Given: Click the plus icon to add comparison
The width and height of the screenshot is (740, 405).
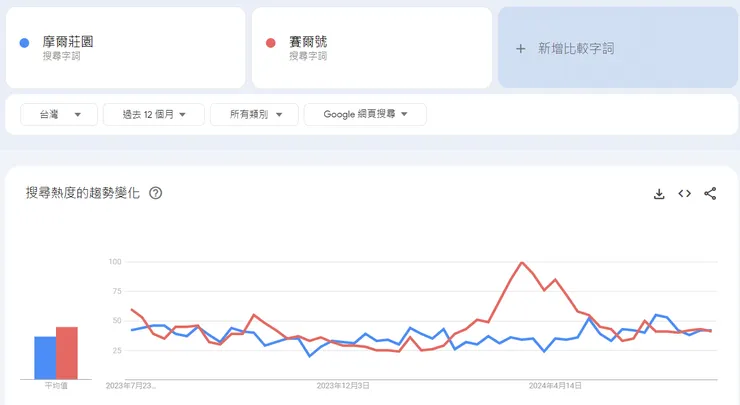Looking at the screenshot, I should click(520, 48).
